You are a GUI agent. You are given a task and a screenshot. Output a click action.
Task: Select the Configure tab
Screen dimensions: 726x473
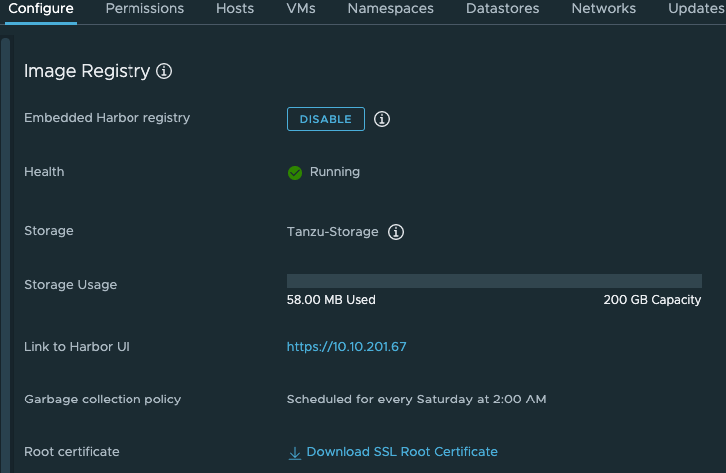point(41,9)
